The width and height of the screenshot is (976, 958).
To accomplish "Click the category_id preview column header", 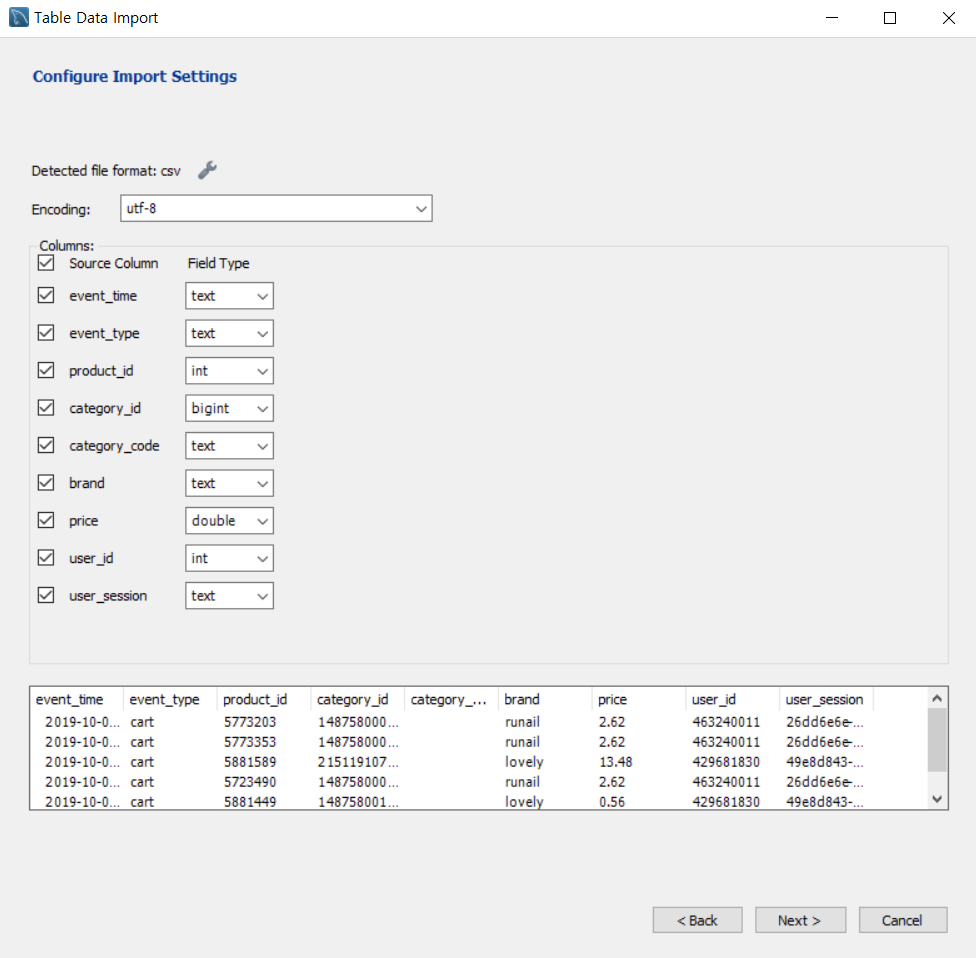I will click(x=358, y=699).
